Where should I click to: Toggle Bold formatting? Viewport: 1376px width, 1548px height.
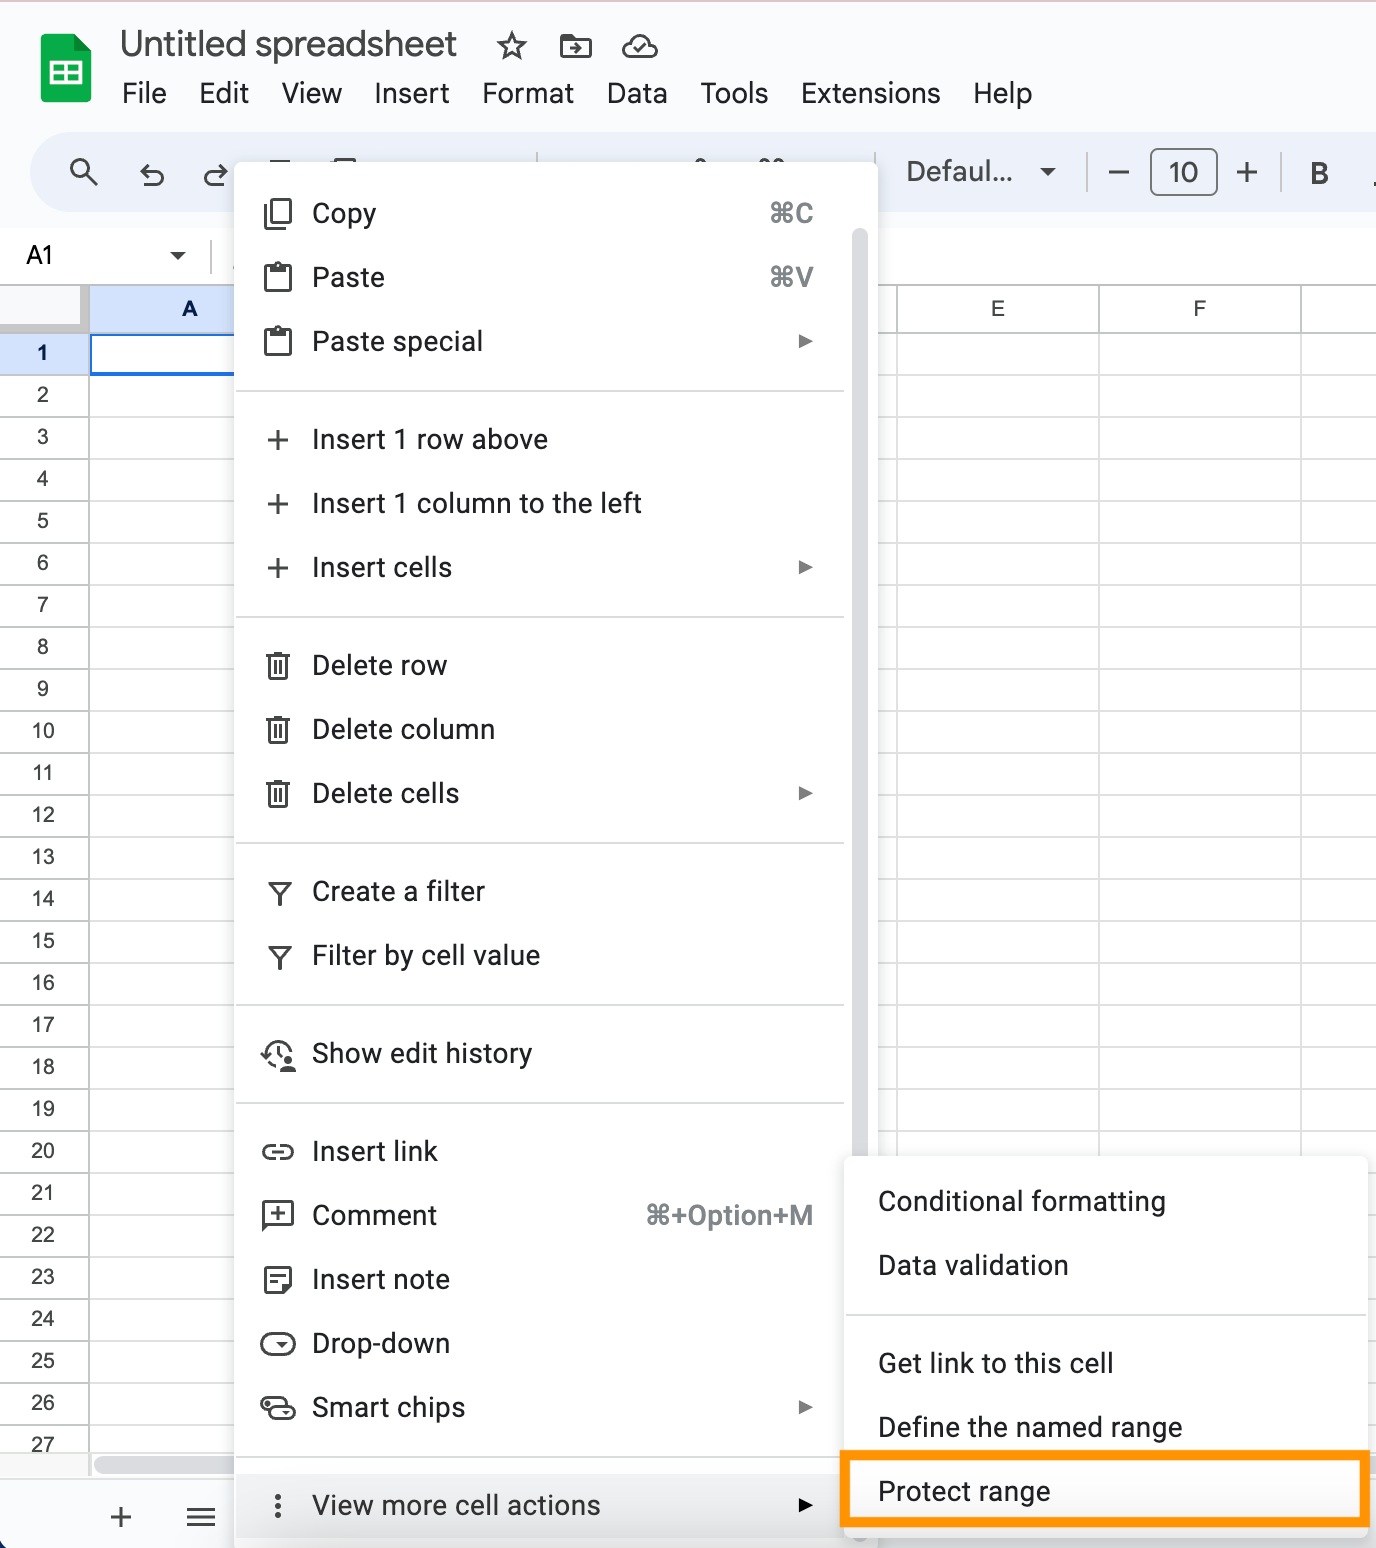[x=1319, y=173]
